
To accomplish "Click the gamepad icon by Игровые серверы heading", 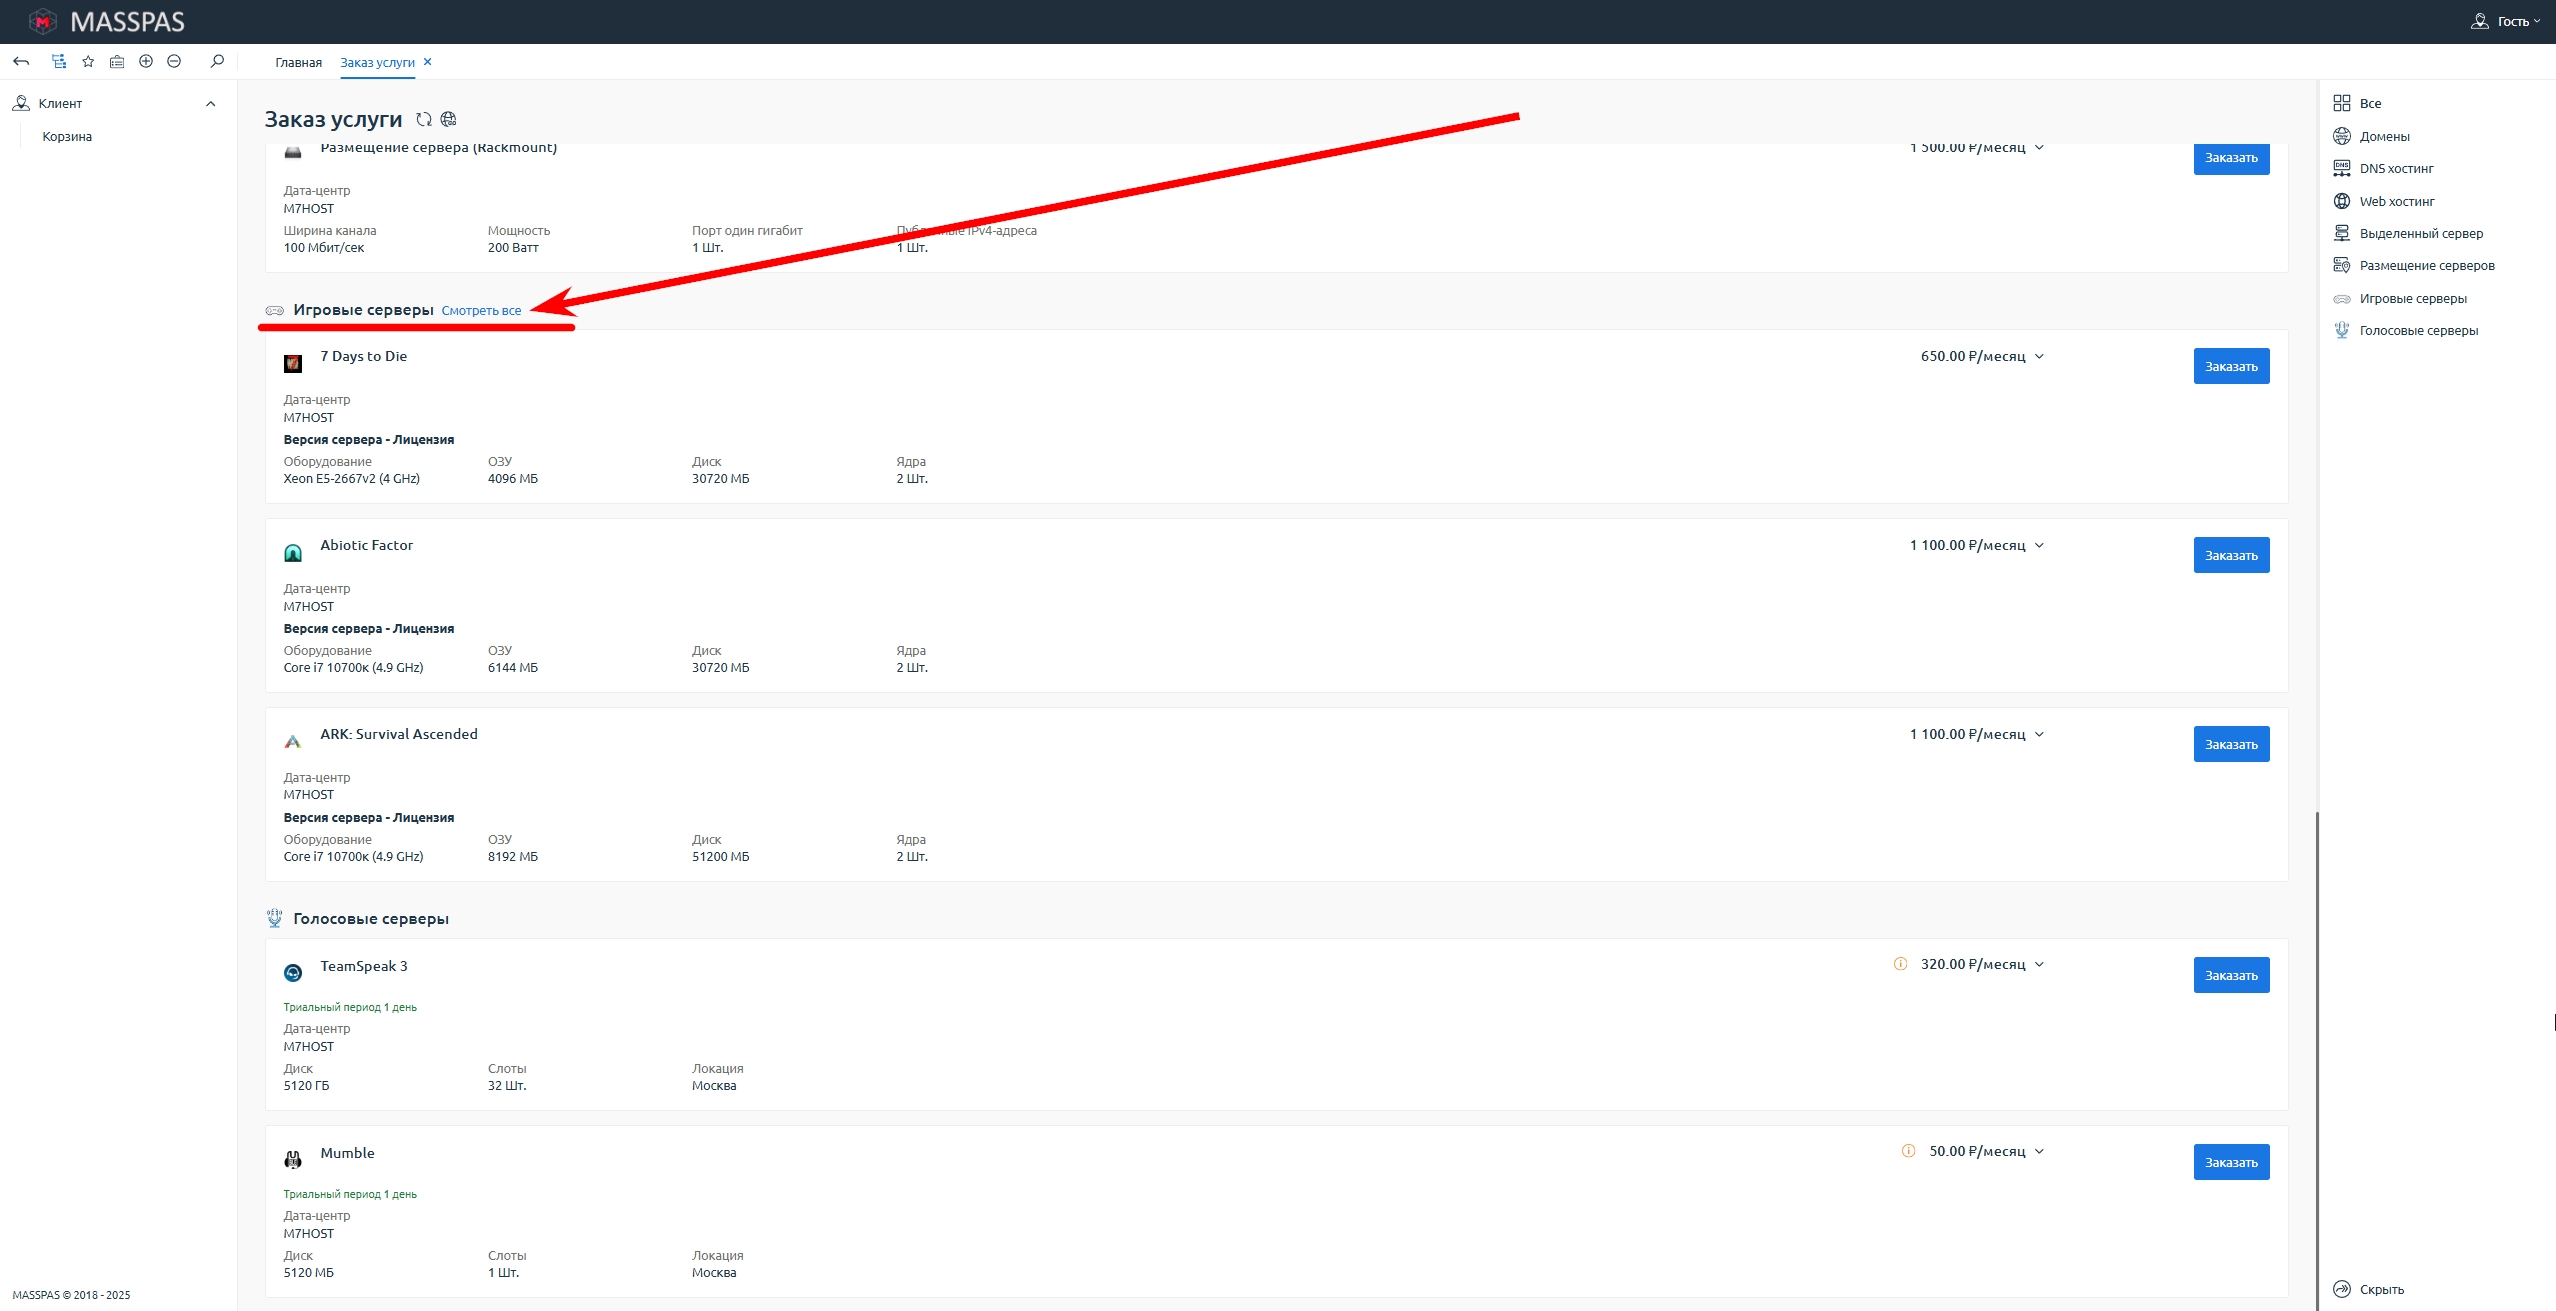I will coord(275,310).
